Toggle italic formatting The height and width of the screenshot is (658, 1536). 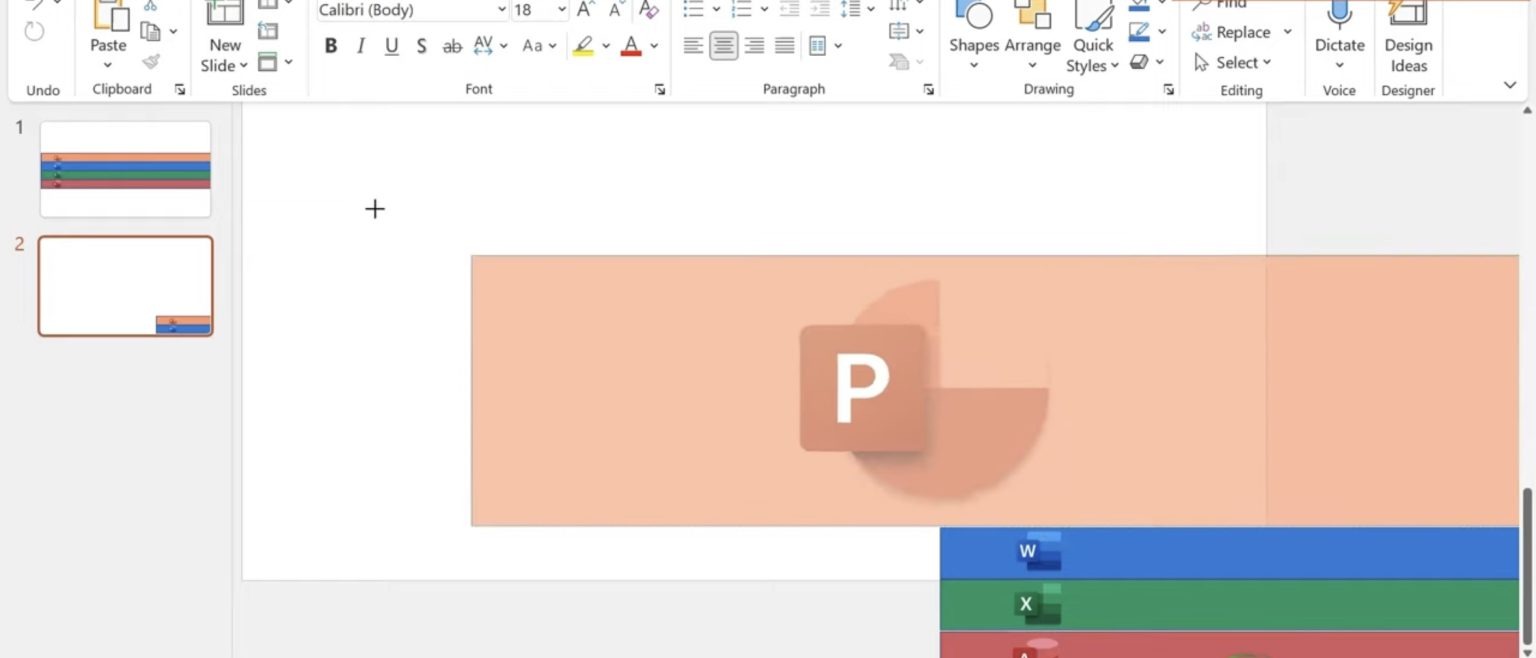pyautogui.click(x=360, y=45)
